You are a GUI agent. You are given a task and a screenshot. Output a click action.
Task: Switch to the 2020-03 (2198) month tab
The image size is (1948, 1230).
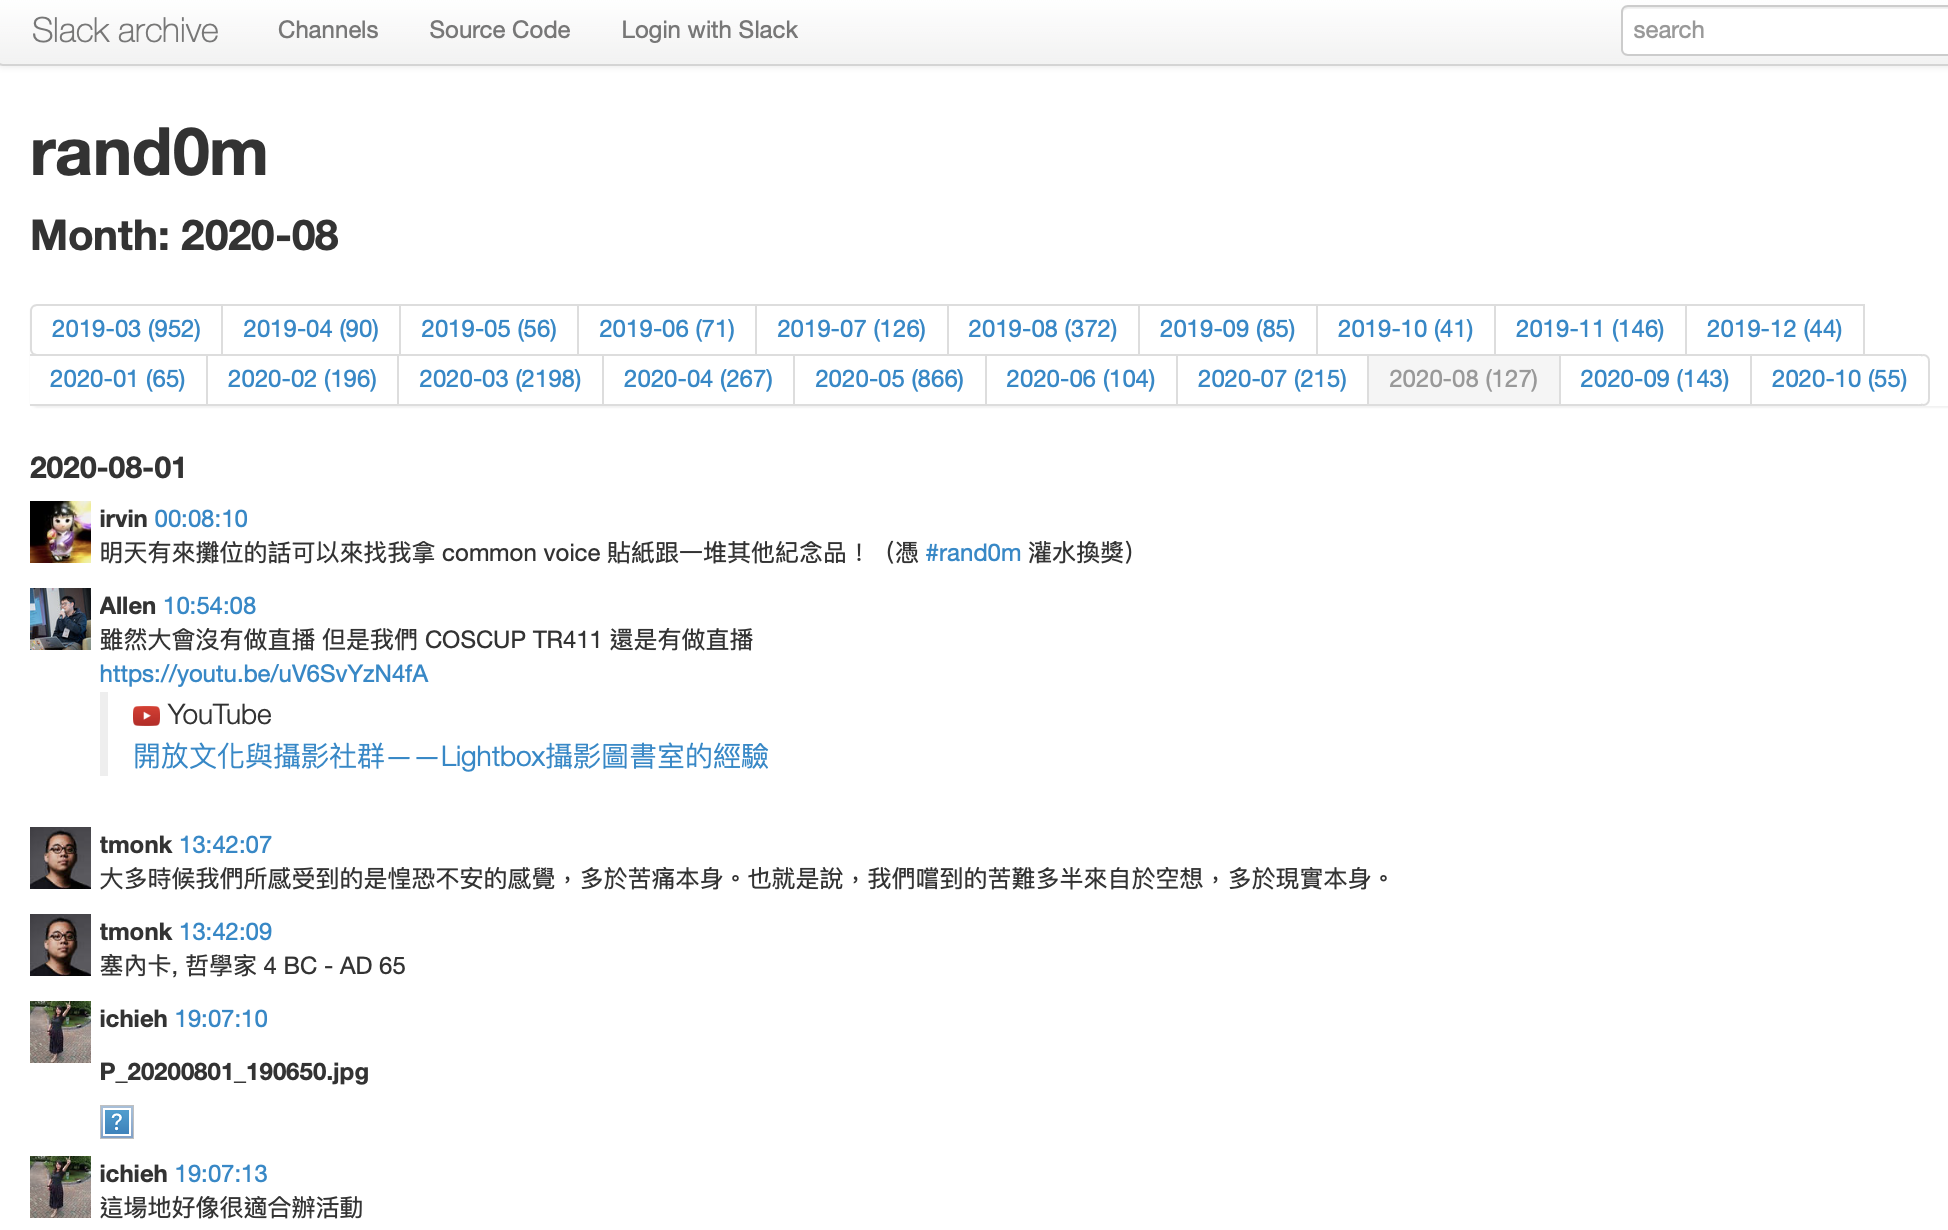click(499, 379)
